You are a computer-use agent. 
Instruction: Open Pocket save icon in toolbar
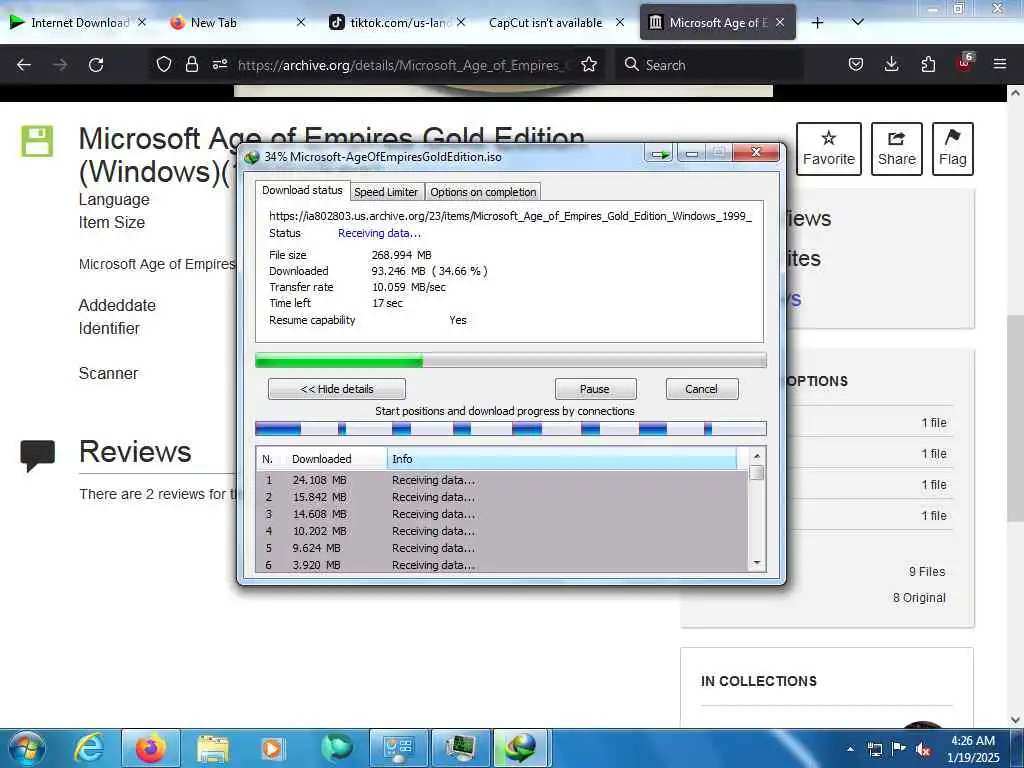(x=856, y=64)
